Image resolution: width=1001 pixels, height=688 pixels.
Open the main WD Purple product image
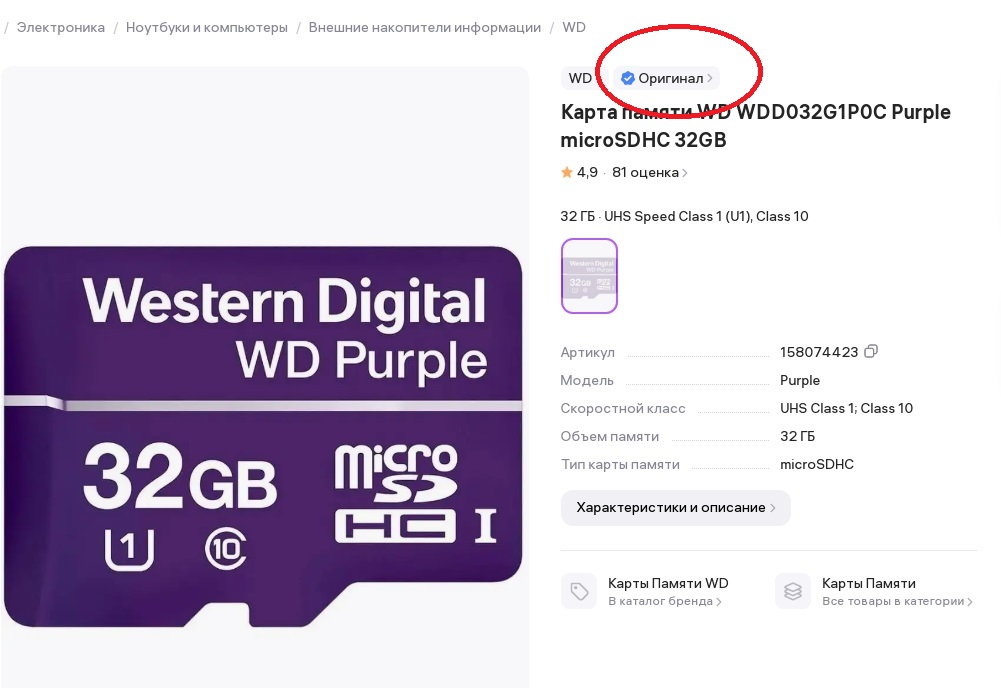pos(264,377)
